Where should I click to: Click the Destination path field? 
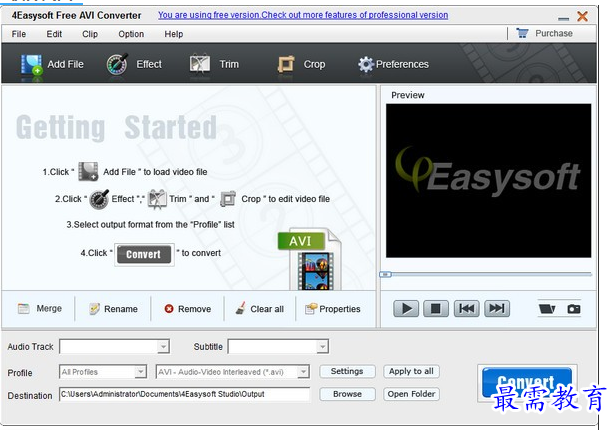pyautogui.click(x=184, y=394)
